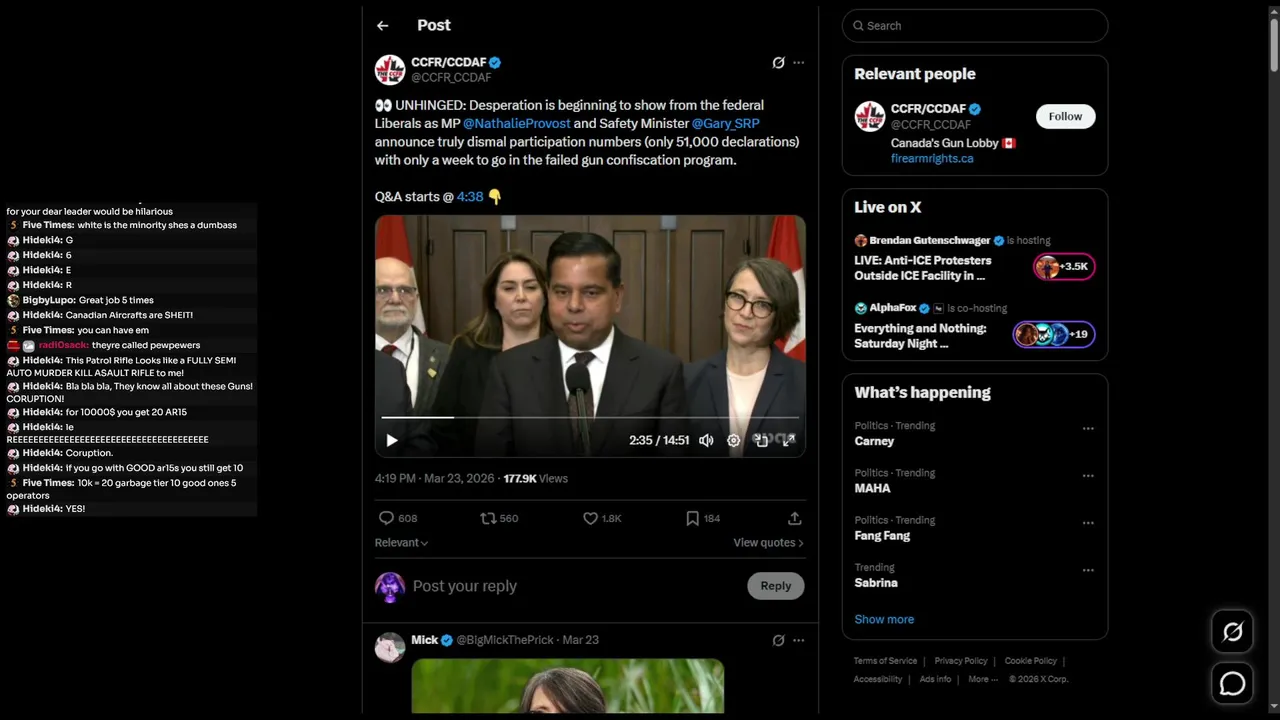Mute the video volume
The image size is (1280, 720).
click(706, 440)
